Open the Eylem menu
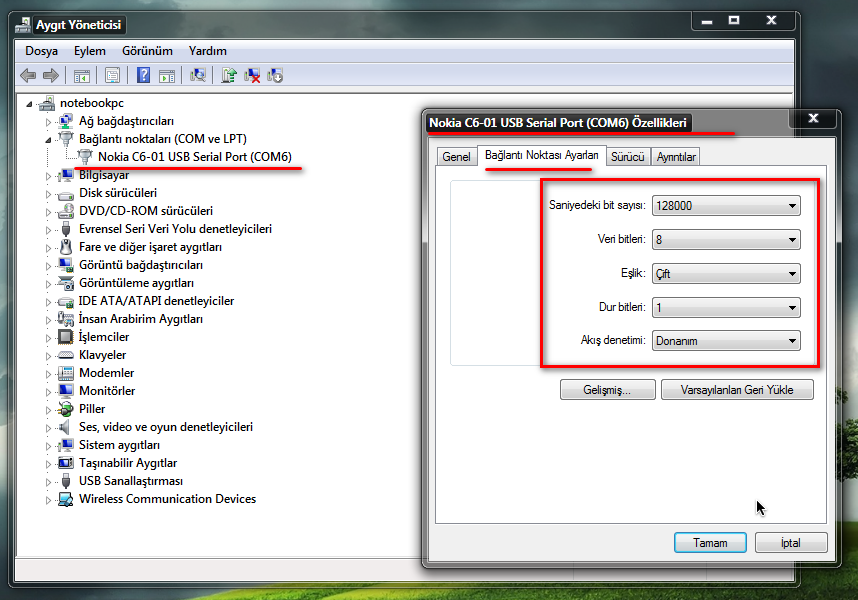This screenshot has width=858, height=600. click(x=90, y=51)
